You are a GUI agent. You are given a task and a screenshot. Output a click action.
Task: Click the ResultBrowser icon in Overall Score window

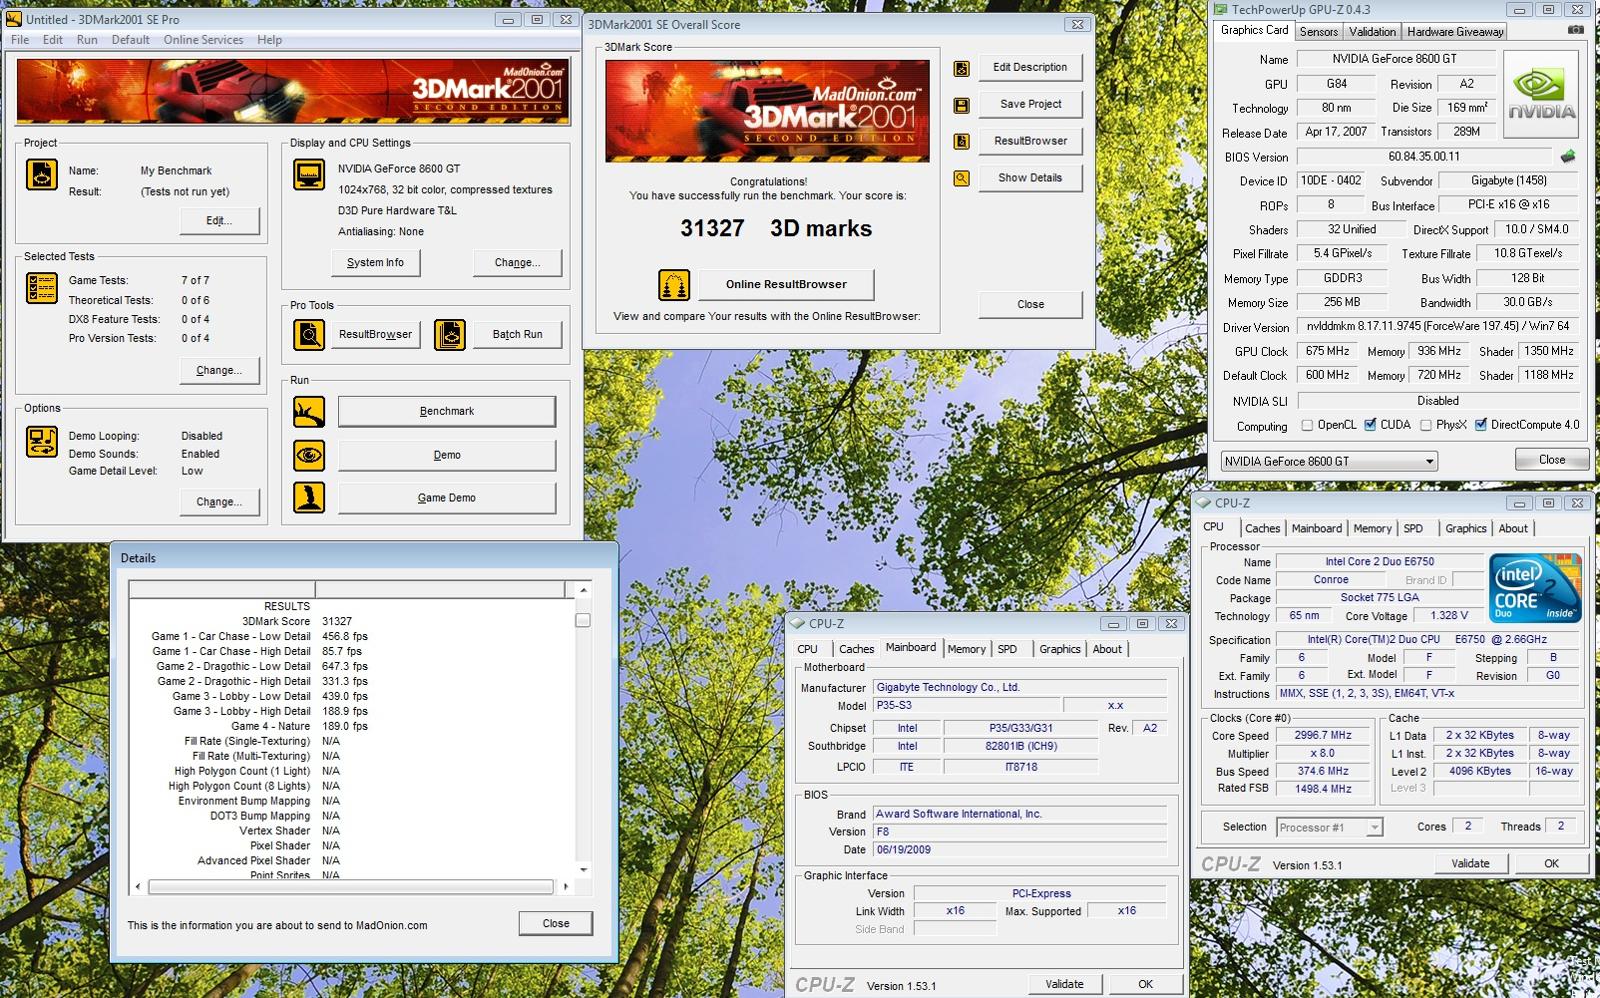(961, 141)
